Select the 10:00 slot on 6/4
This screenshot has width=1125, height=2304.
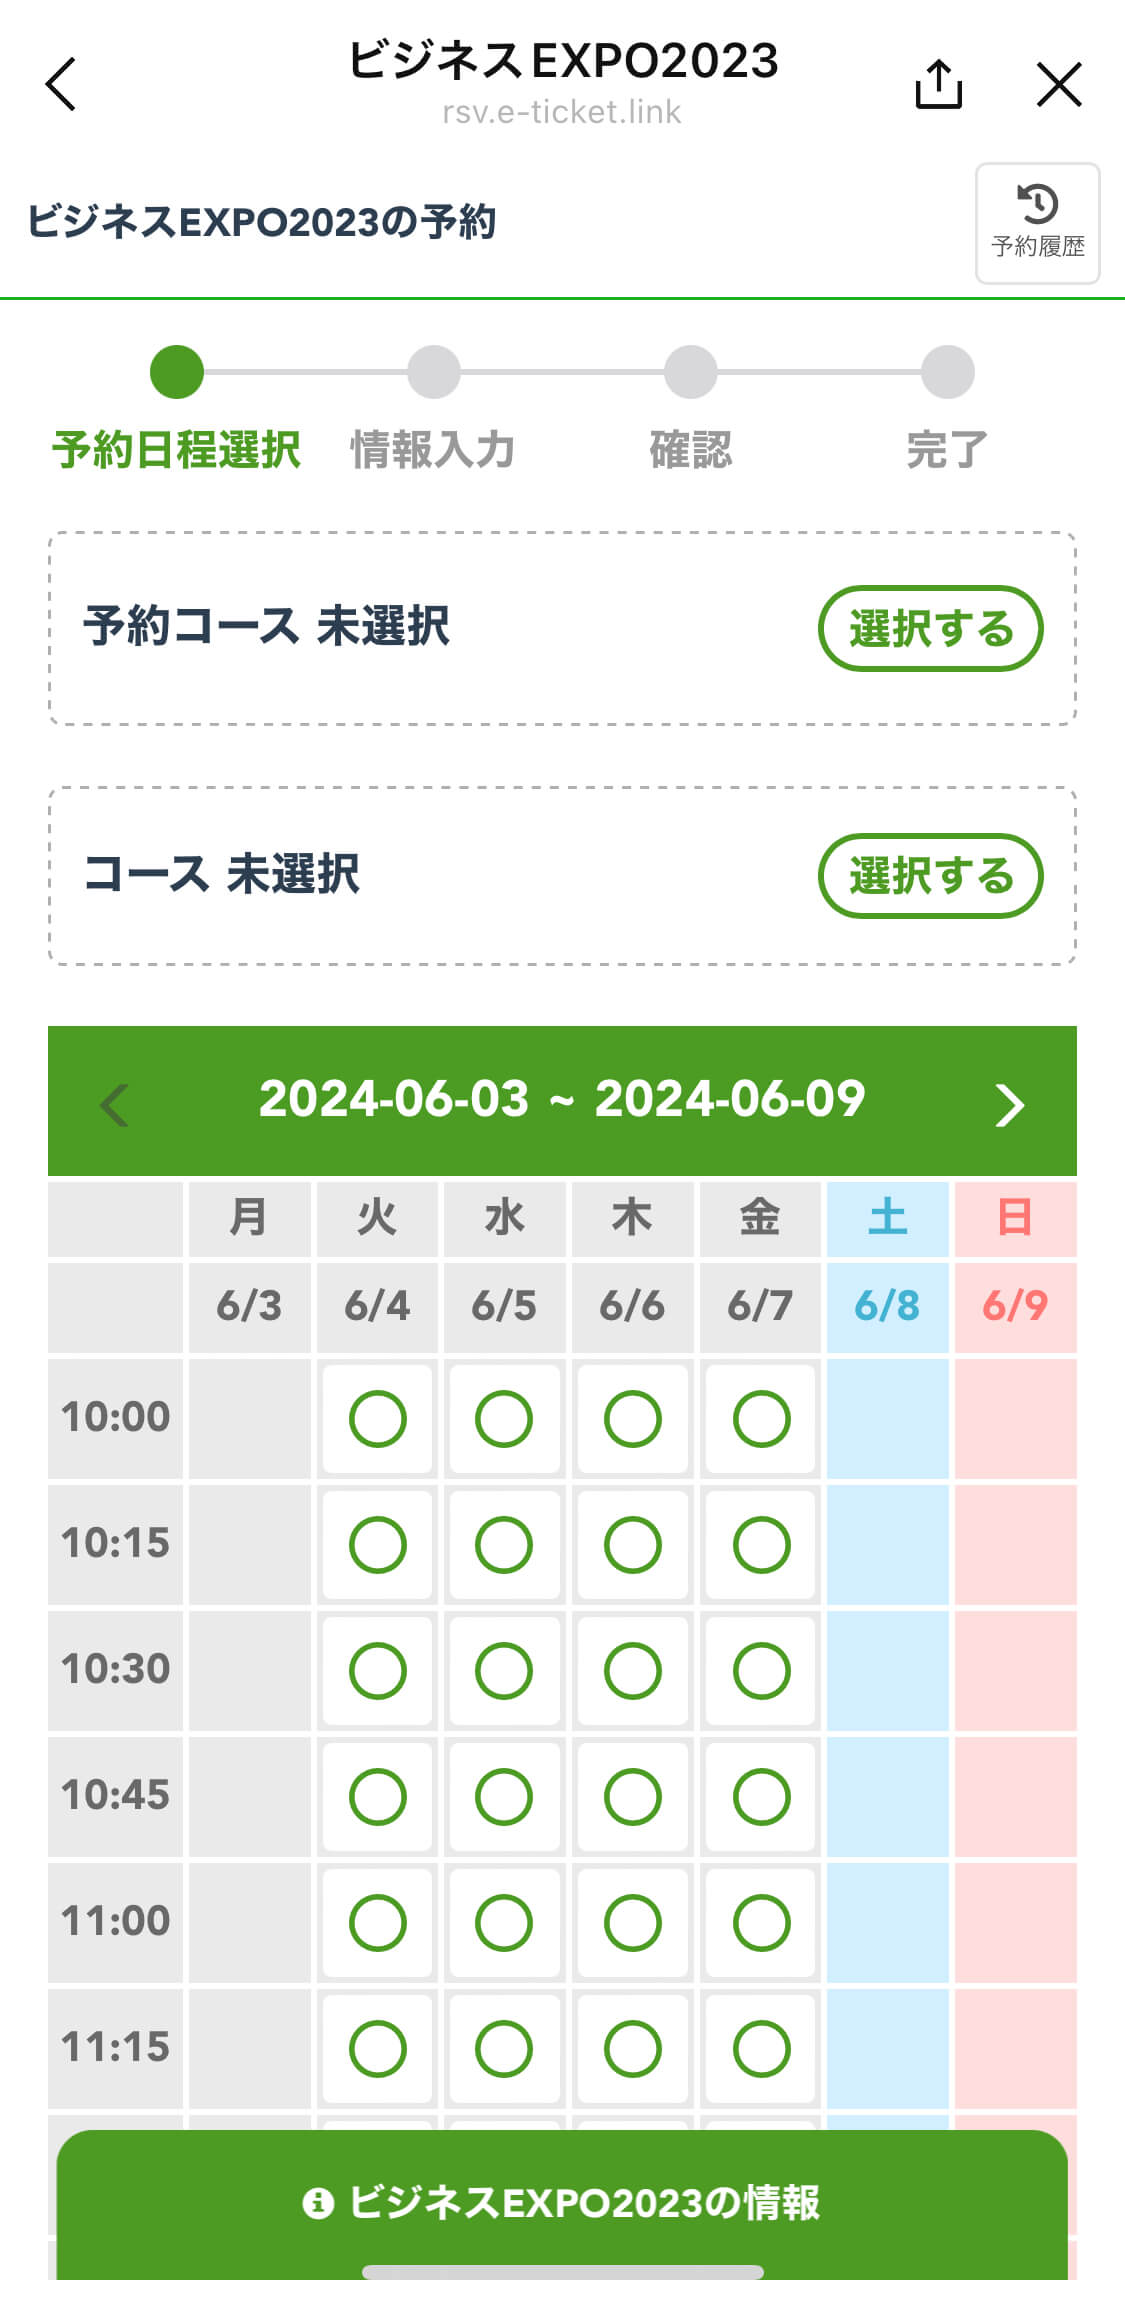tap(377, 1418)
